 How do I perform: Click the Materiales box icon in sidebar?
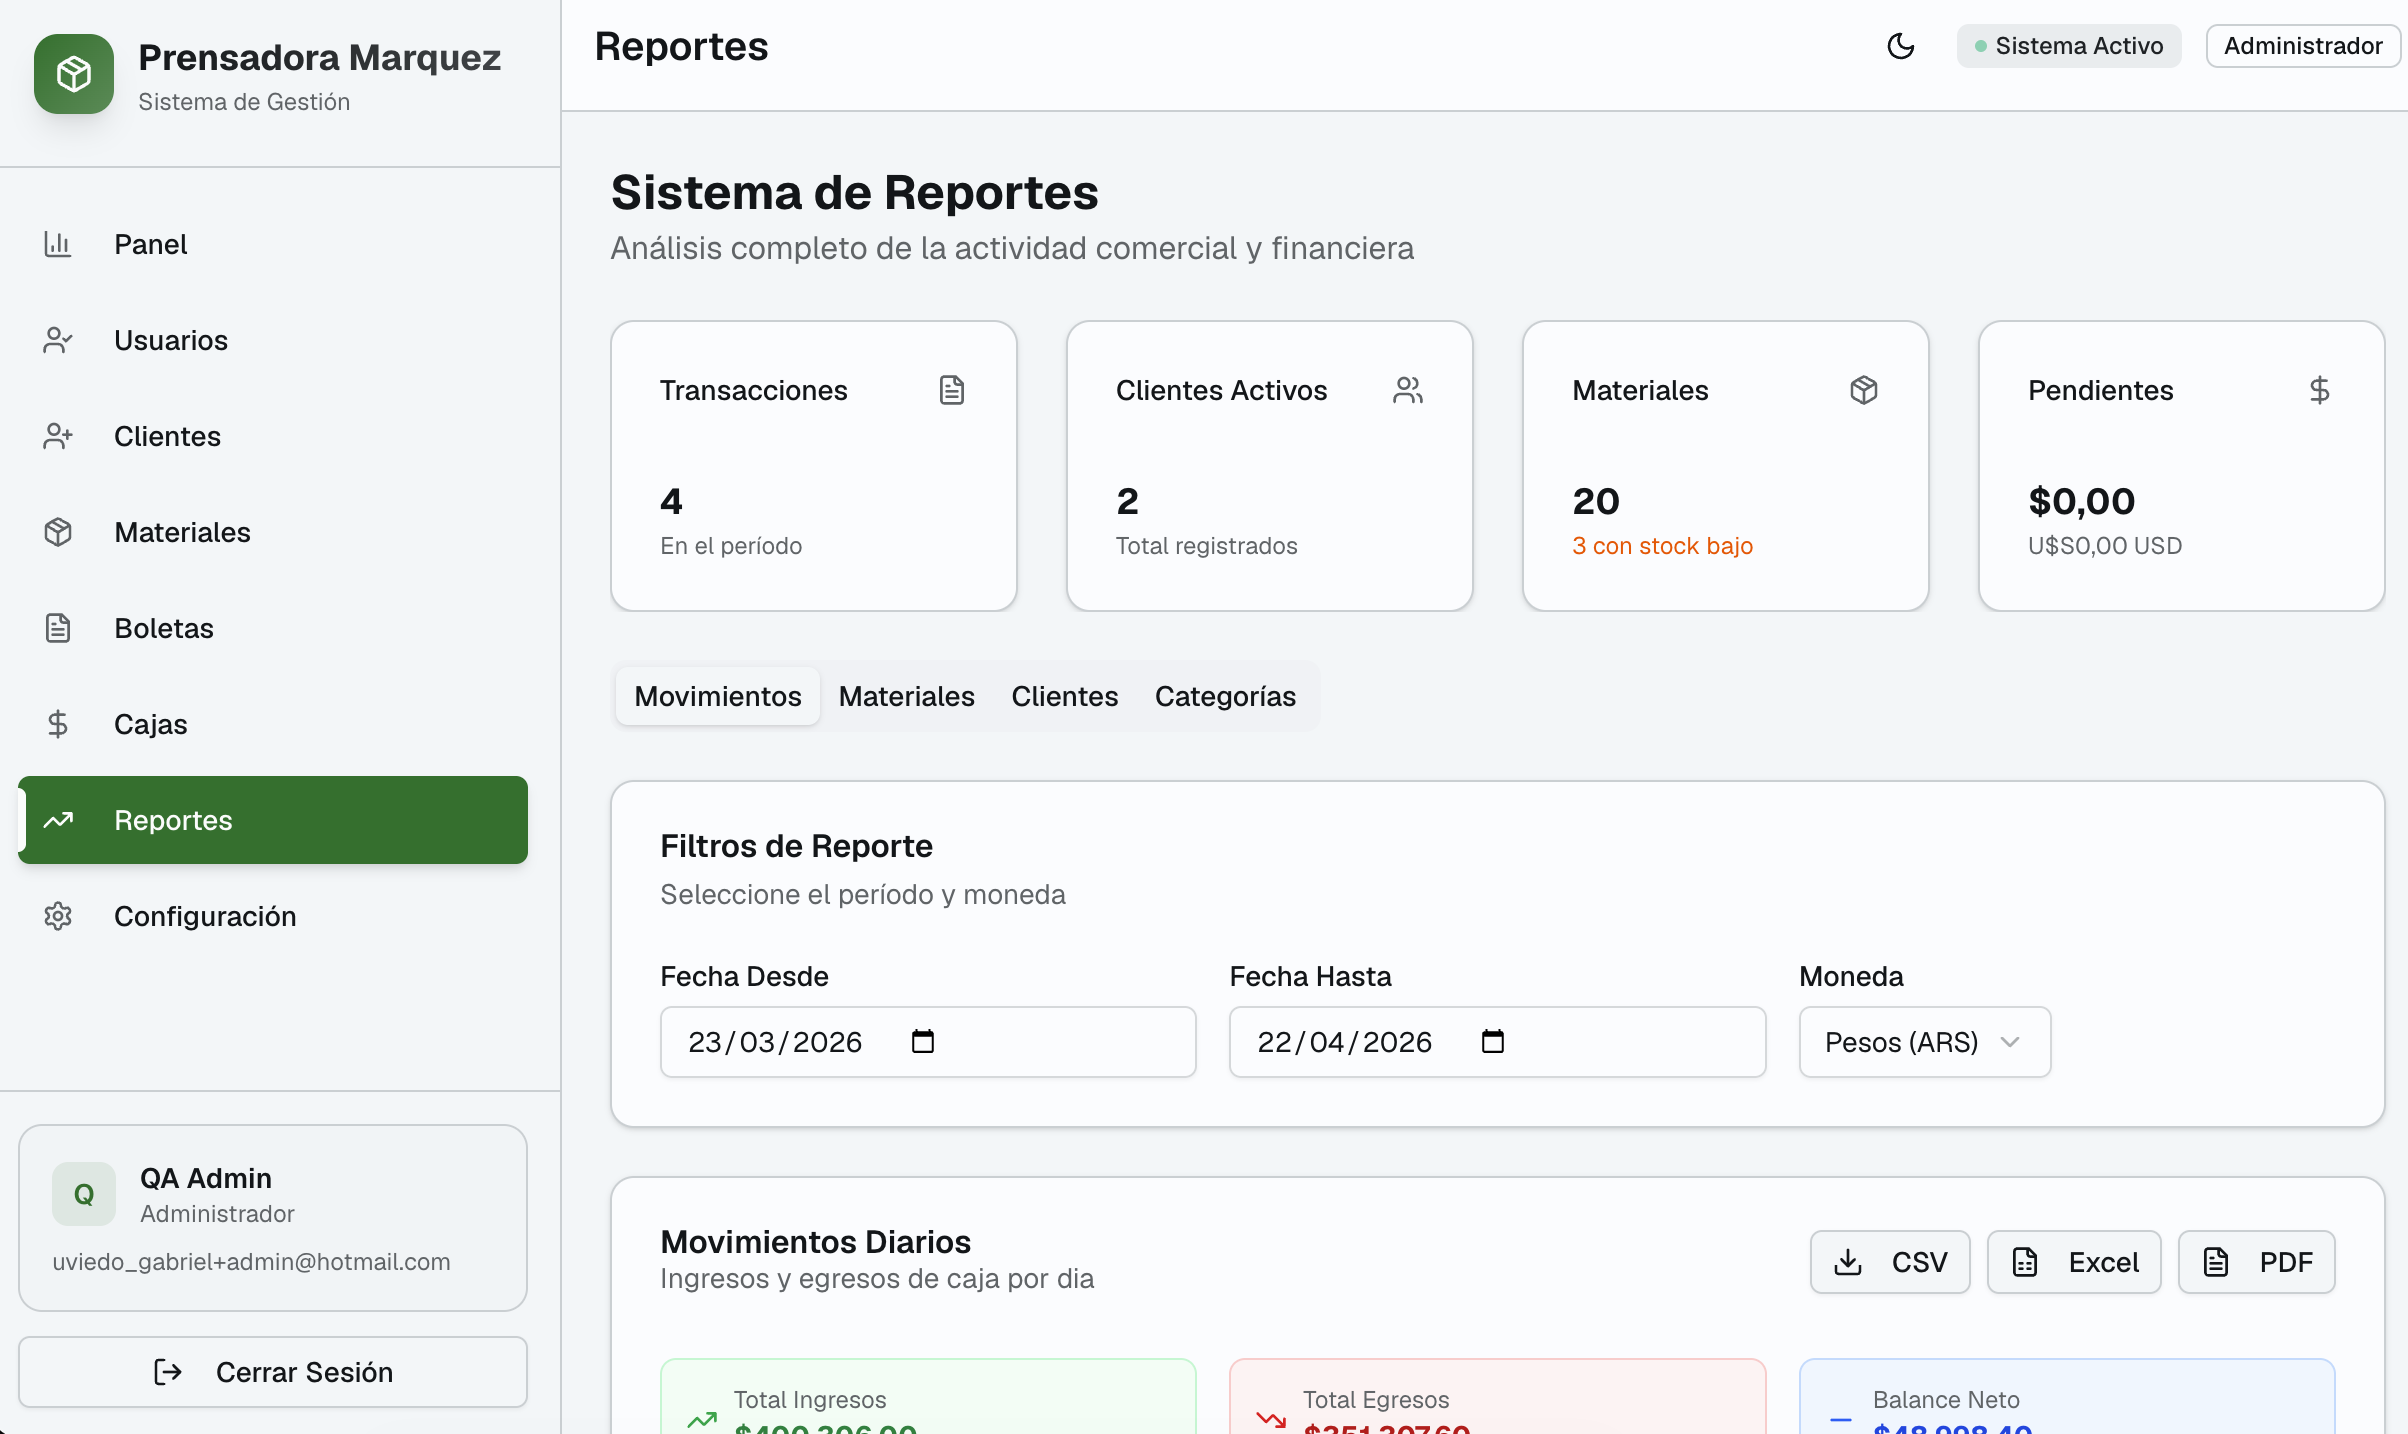pyautogui.click(x=58, y=532)
